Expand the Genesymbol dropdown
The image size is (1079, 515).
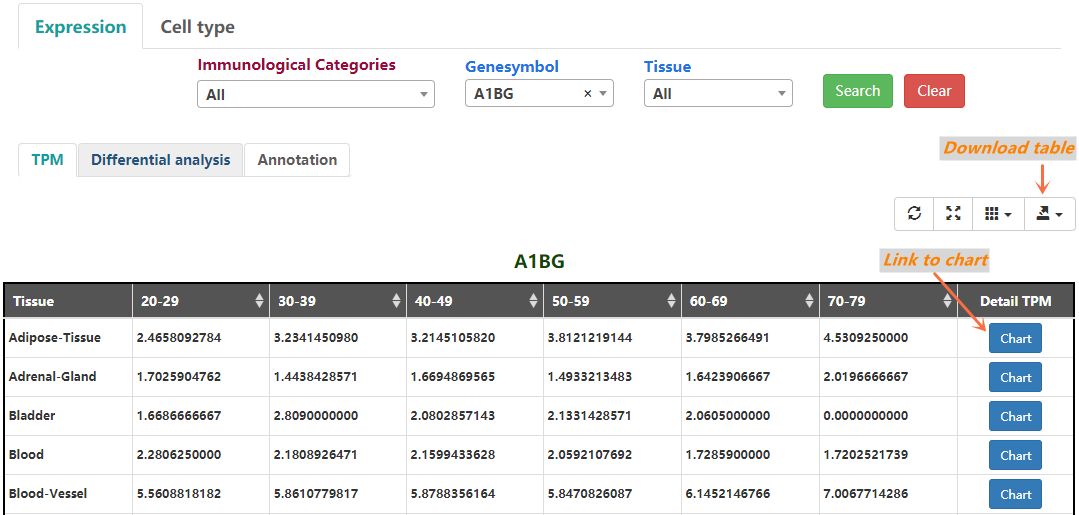[604, 94]
